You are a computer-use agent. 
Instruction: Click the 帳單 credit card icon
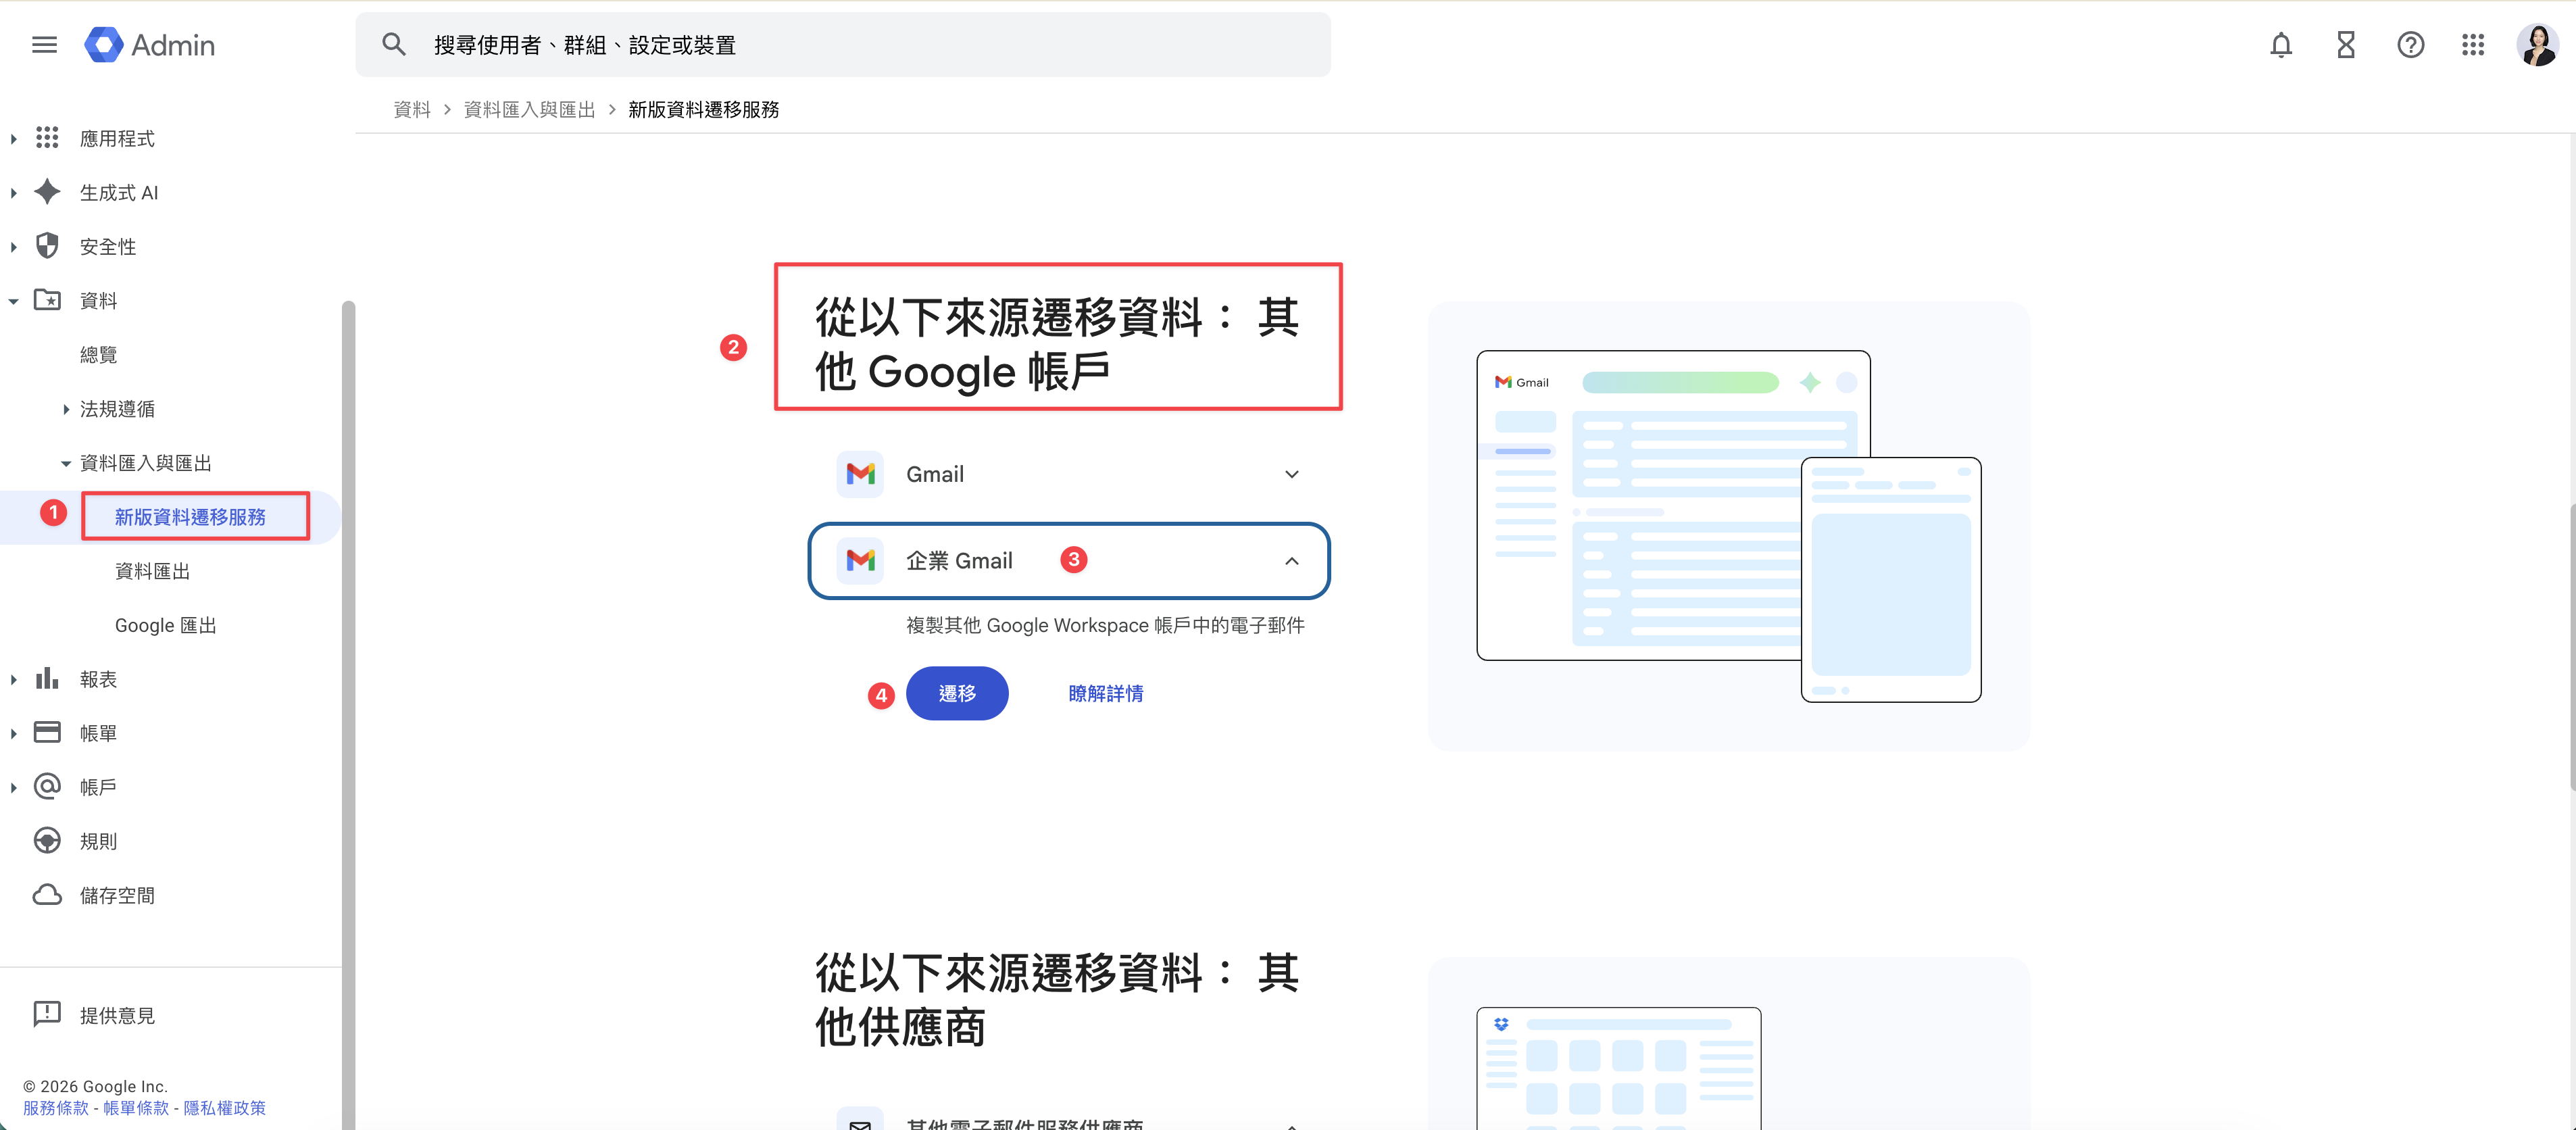(47, 733)
